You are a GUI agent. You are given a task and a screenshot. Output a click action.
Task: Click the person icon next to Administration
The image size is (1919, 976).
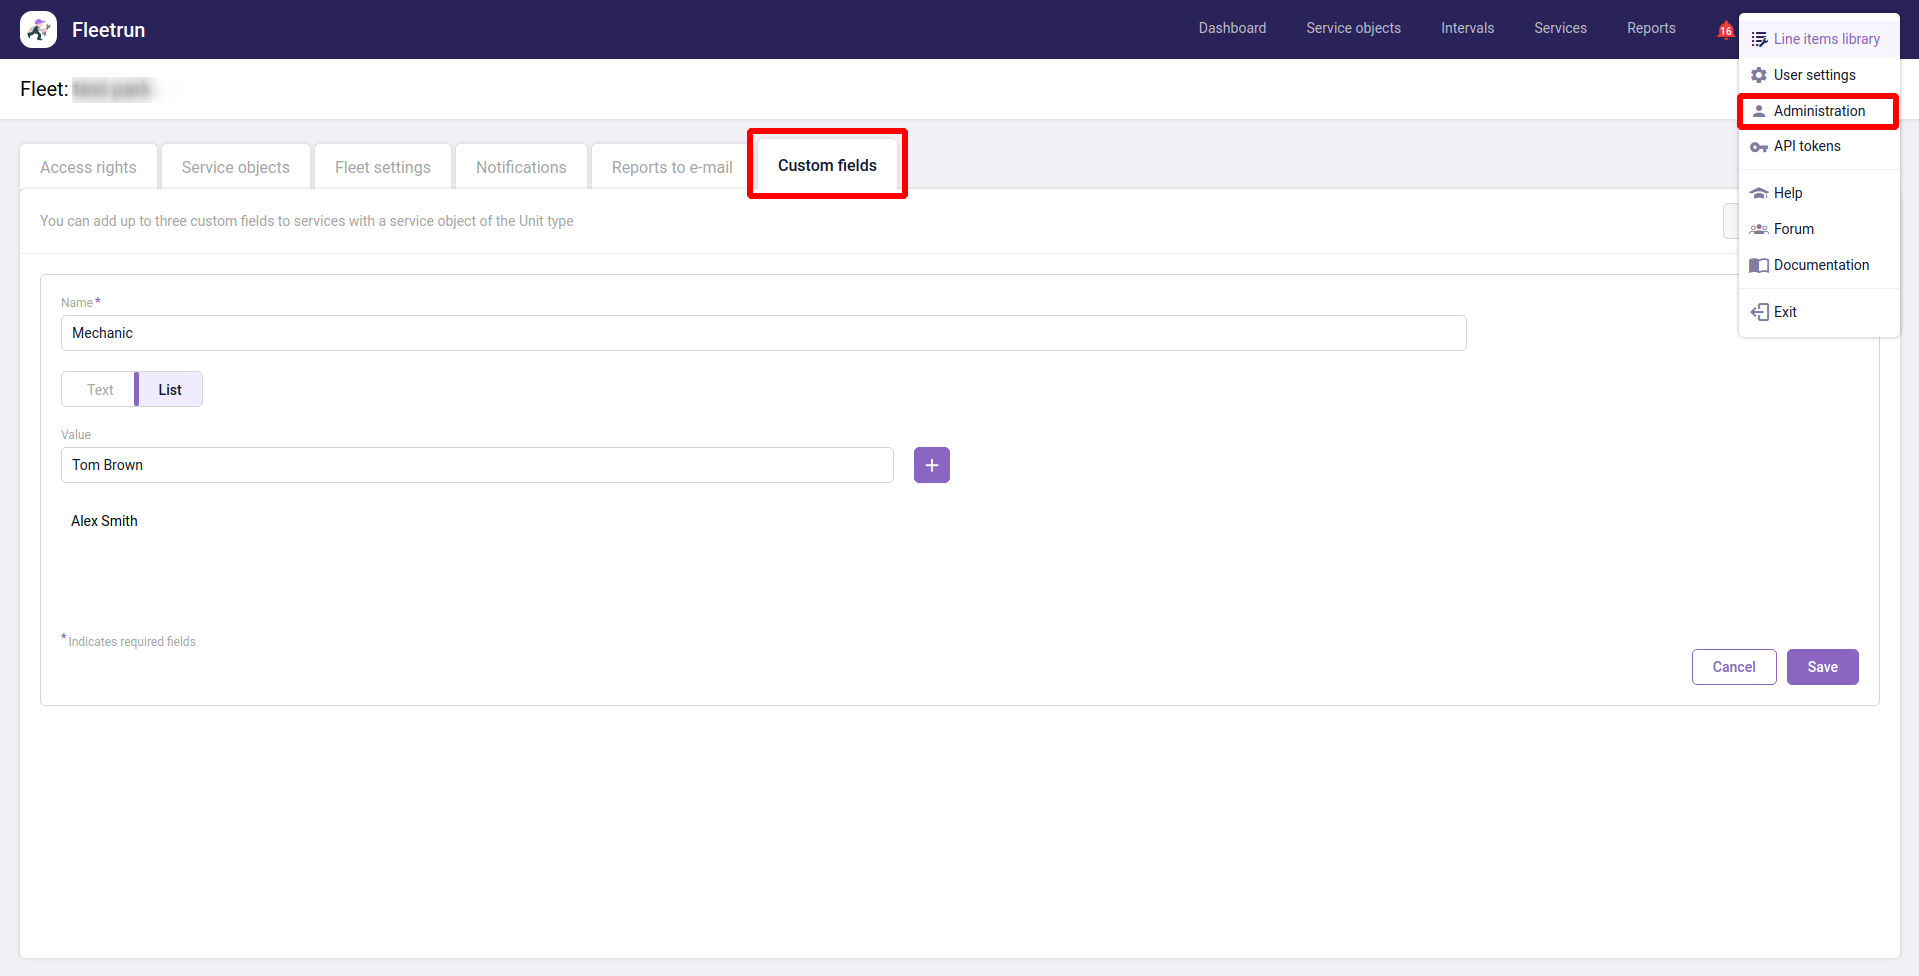[1759, 111]
